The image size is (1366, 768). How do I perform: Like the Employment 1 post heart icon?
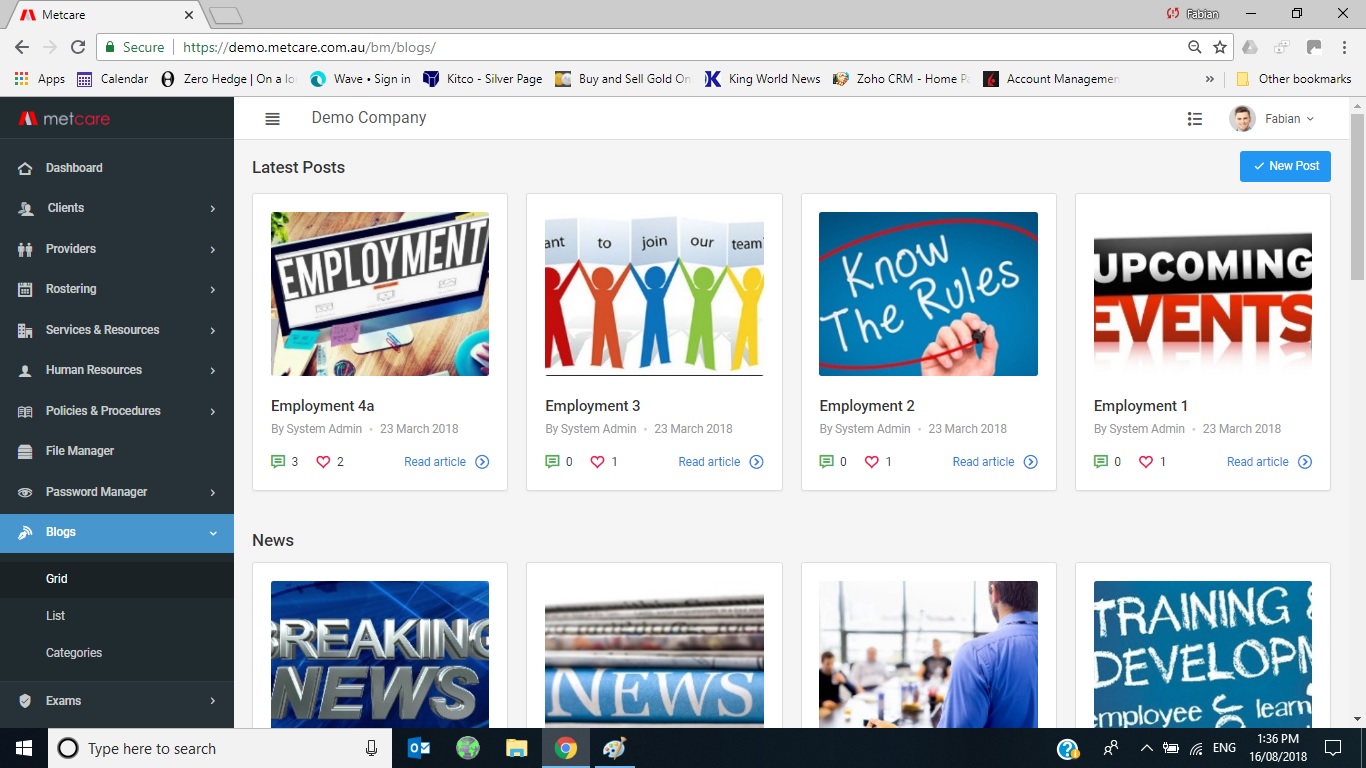click(1146, 462)
